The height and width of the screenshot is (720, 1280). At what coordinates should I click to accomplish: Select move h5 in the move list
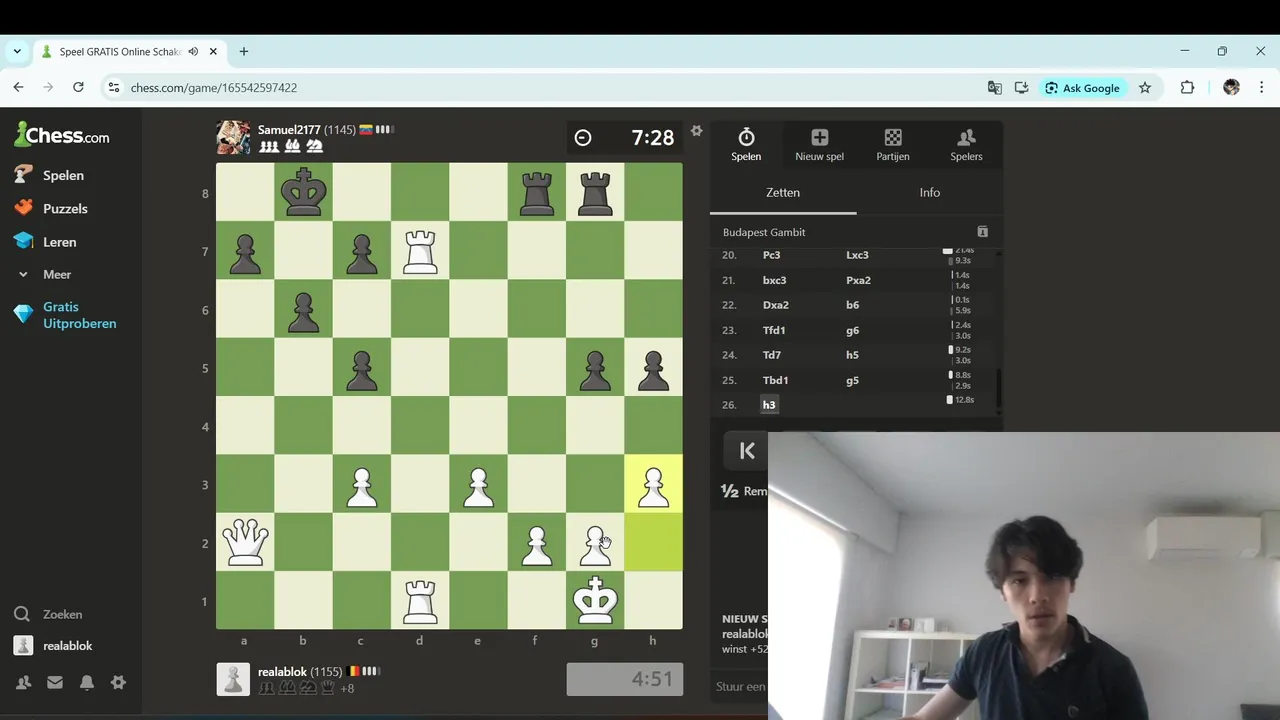click(x=852, y=355)
